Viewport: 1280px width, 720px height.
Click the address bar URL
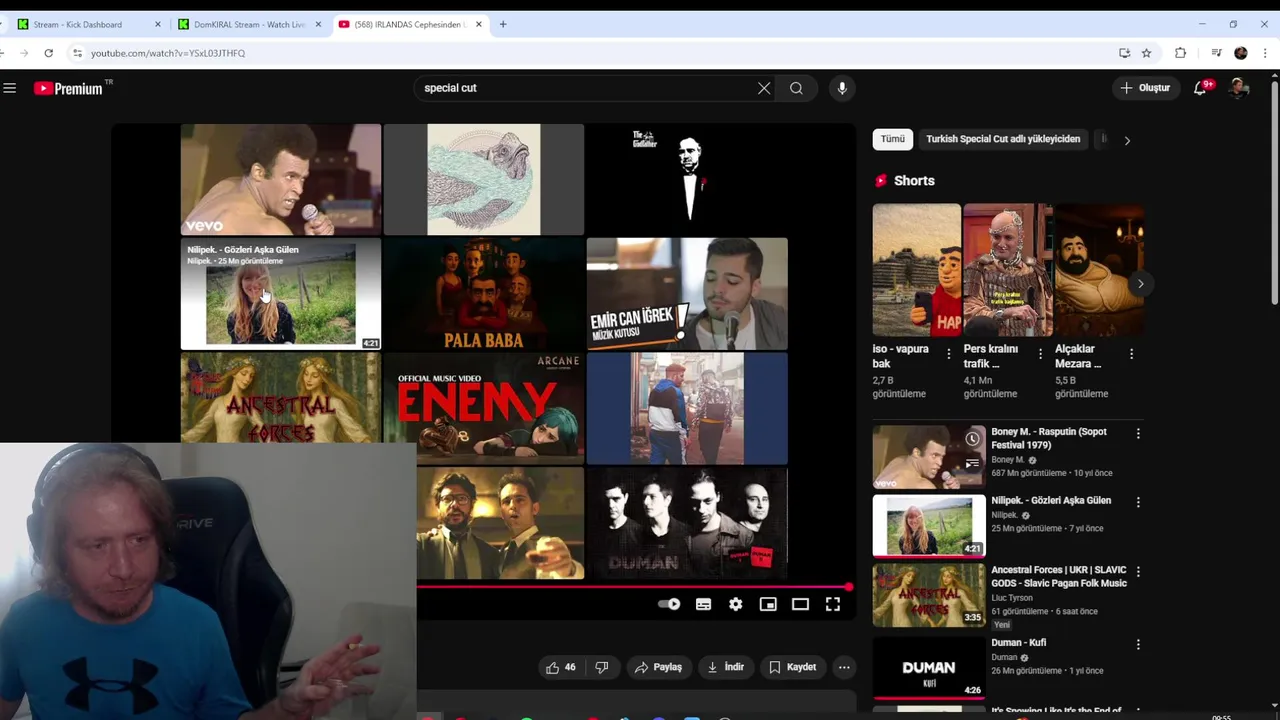[168, 53]
